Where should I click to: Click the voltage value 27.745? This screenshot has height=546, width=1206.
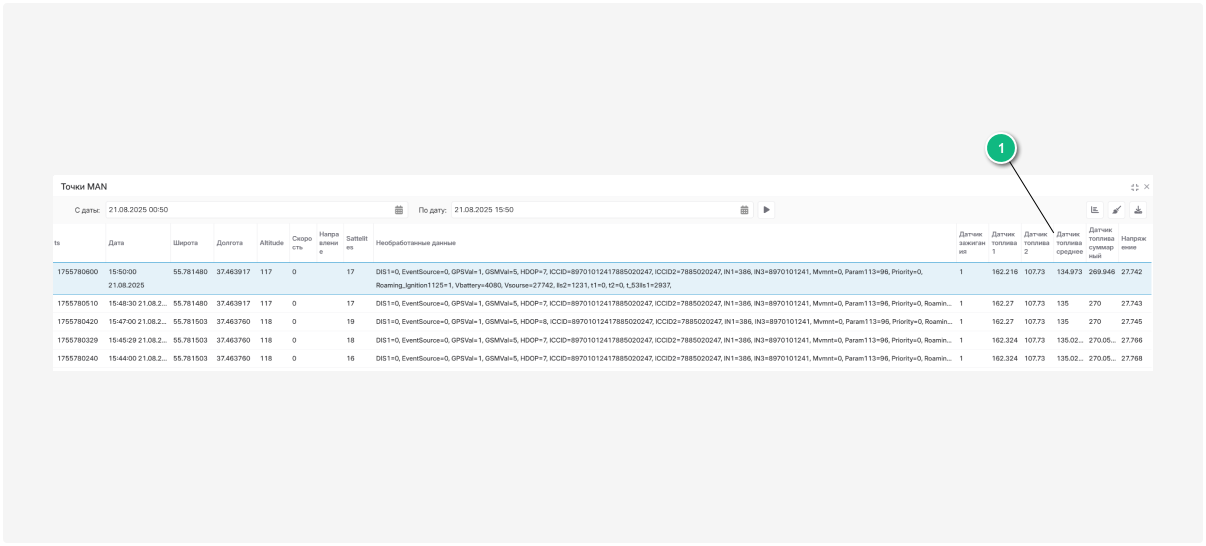click(1132, 322)
